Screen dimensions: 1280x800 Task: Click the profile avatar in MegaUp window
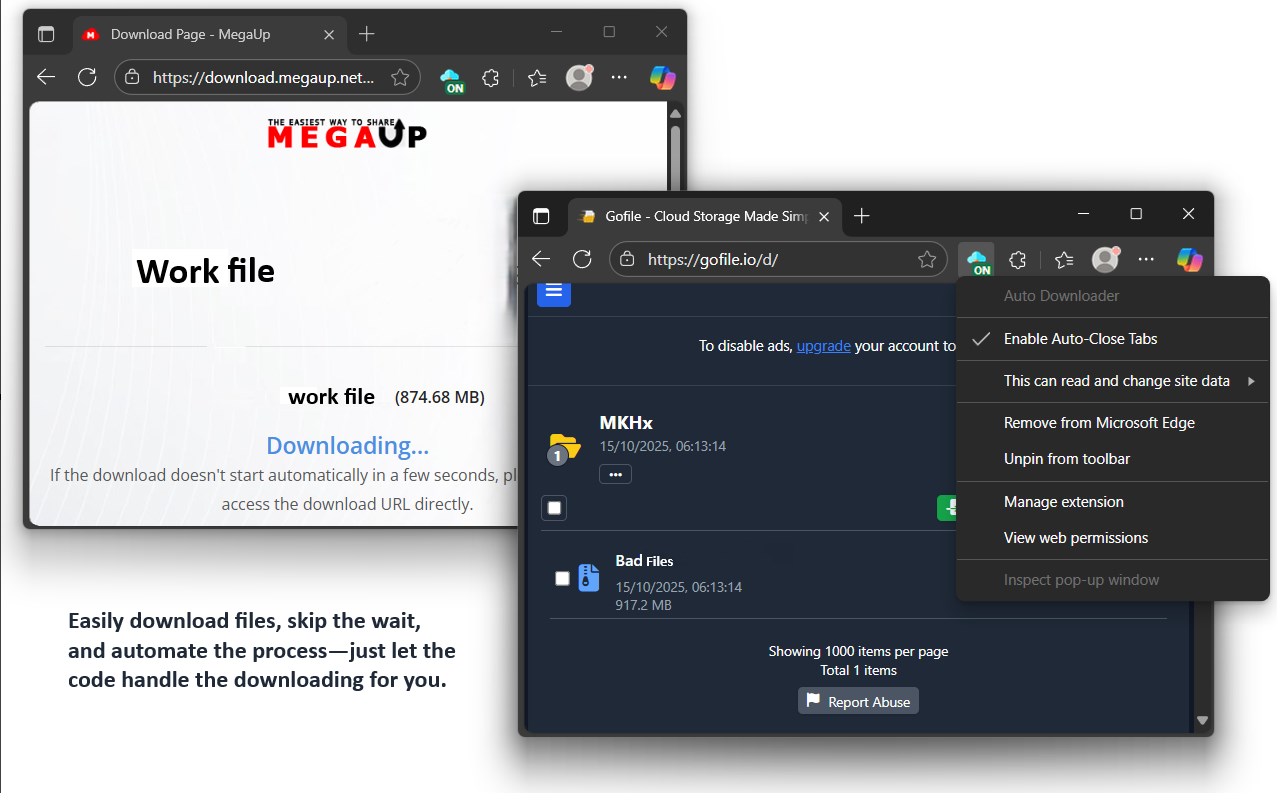(x=579, y=77)
